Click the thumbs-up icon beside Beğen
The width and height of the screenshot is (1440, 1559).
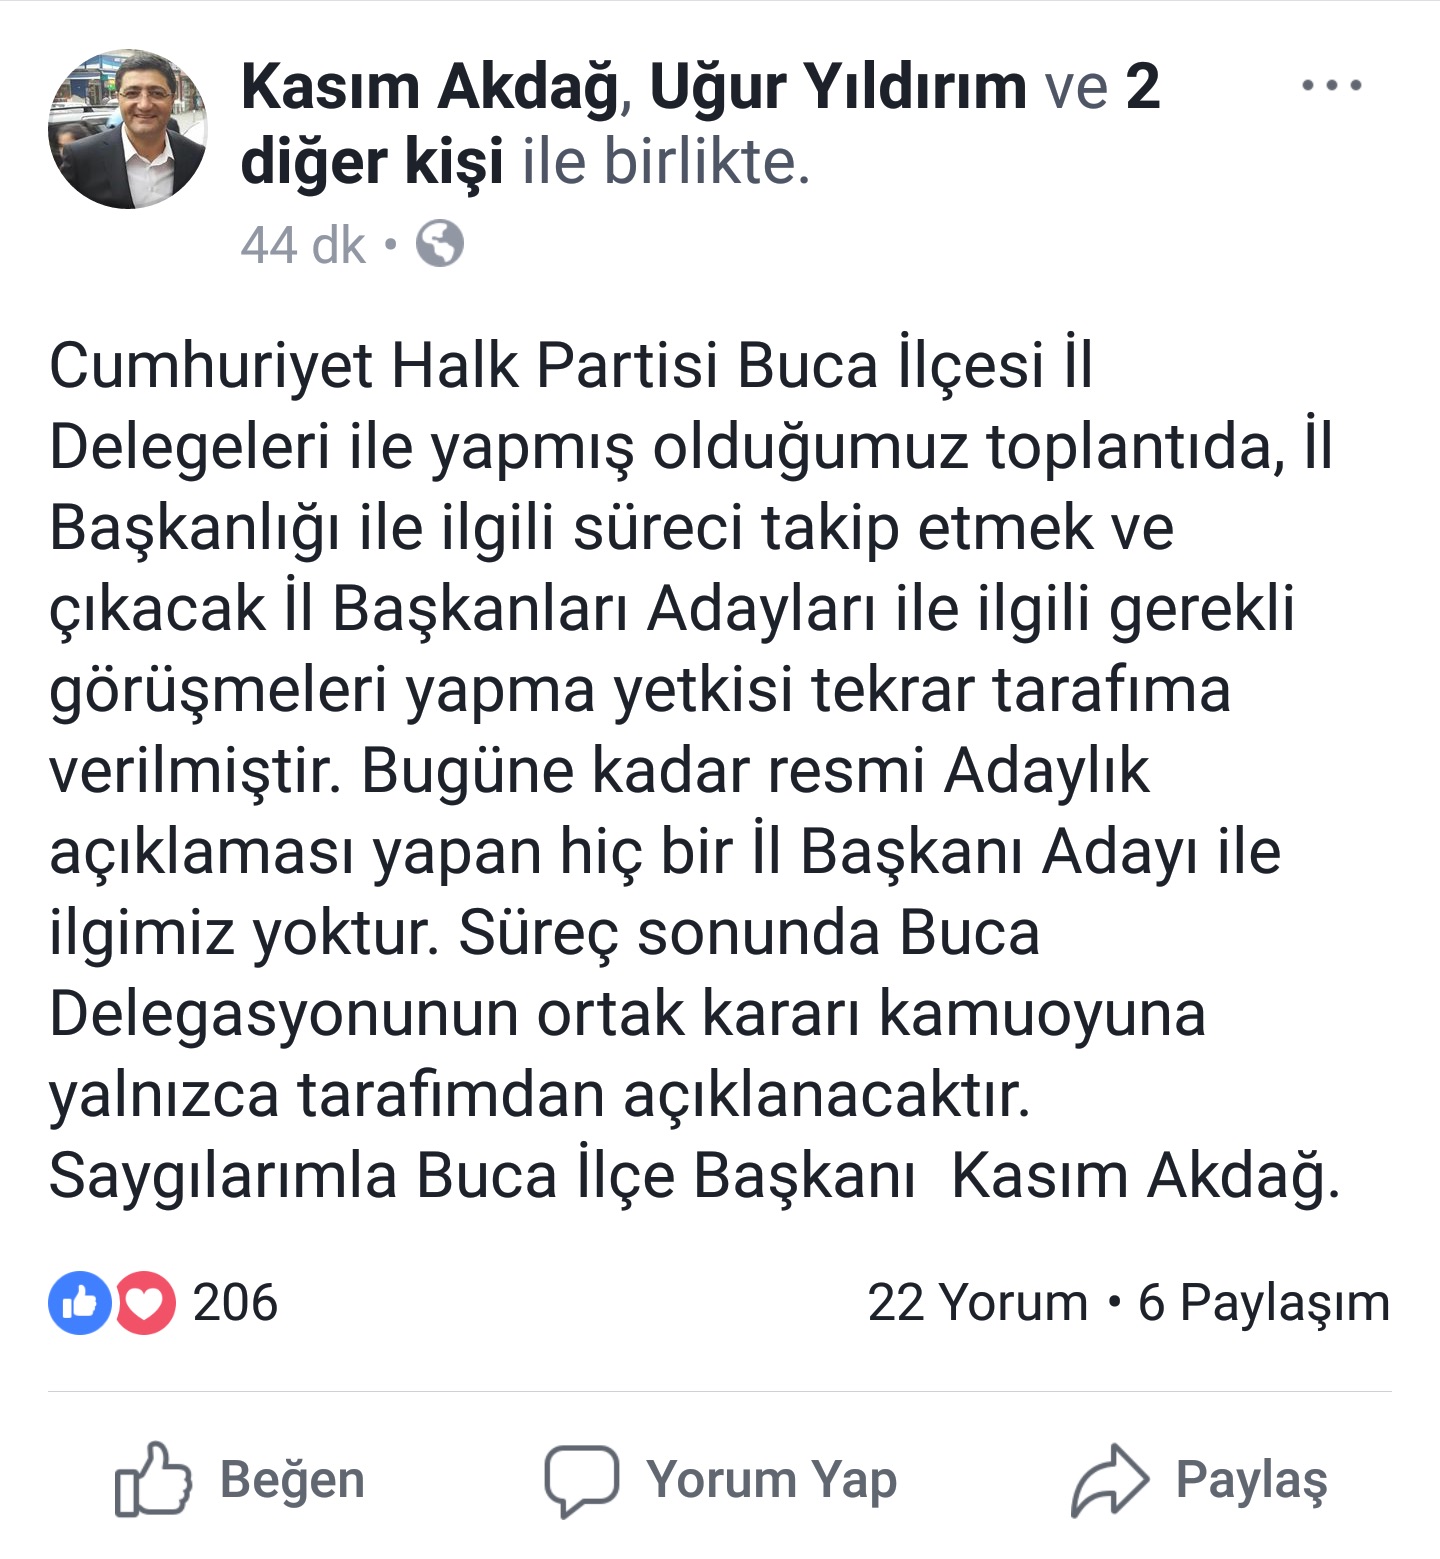coord(152,1479)
